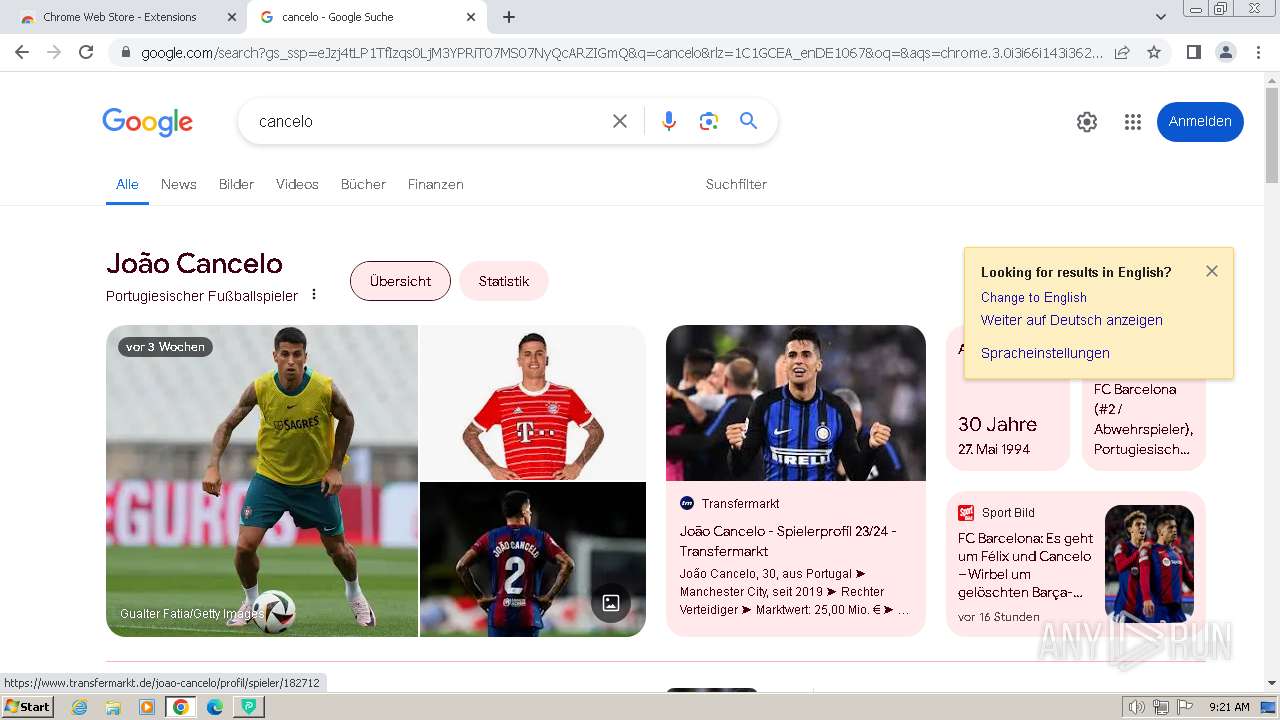The image size is (1280, 720).
Task: Open the side panel icon
Action: [x=1193, y=52]
